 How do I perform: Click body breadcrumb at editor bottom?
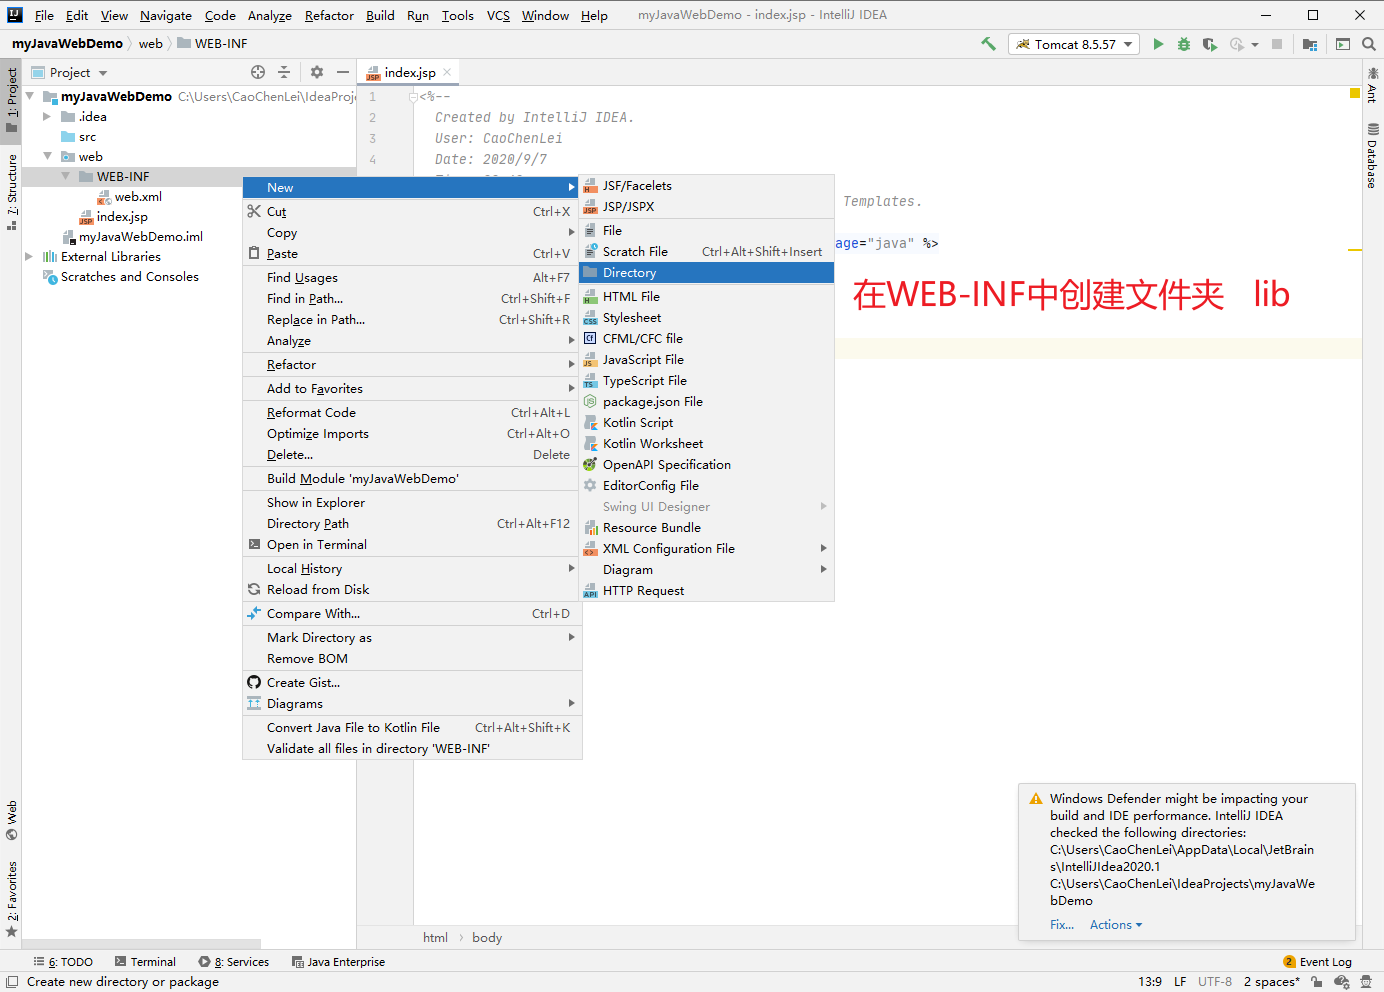point(487,938)
